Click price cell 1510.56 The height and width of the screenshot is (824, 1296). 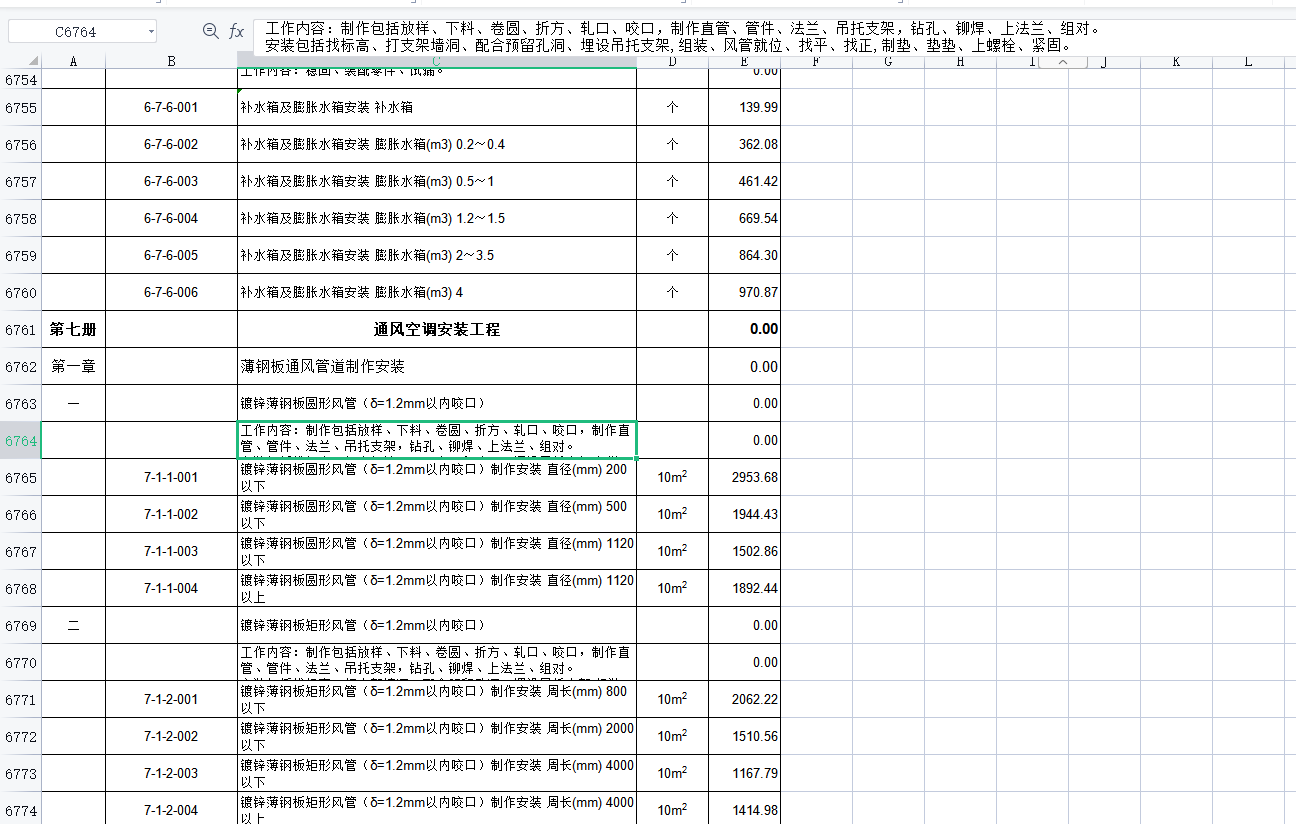point(744,736)
